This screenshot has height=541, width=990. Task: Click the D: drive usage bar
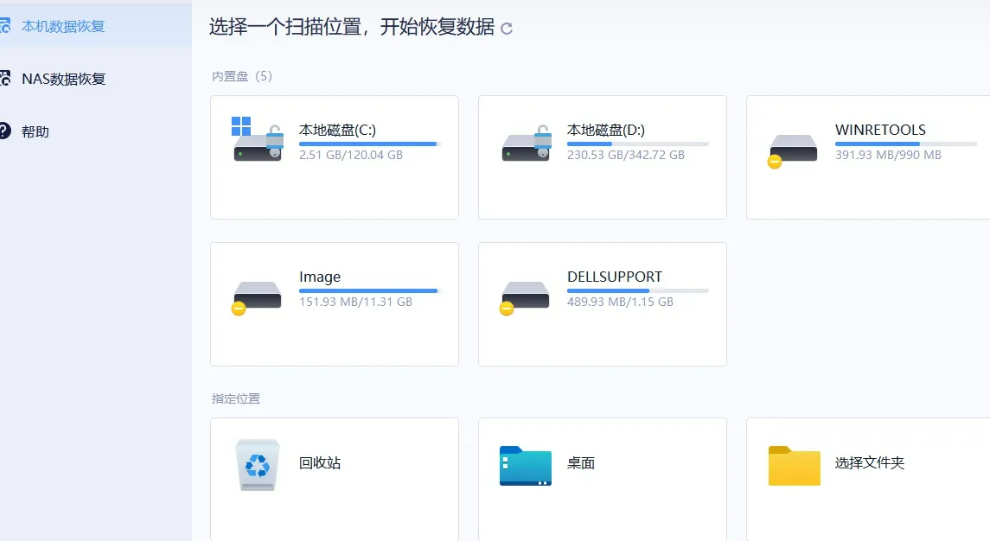coord(638,144)
